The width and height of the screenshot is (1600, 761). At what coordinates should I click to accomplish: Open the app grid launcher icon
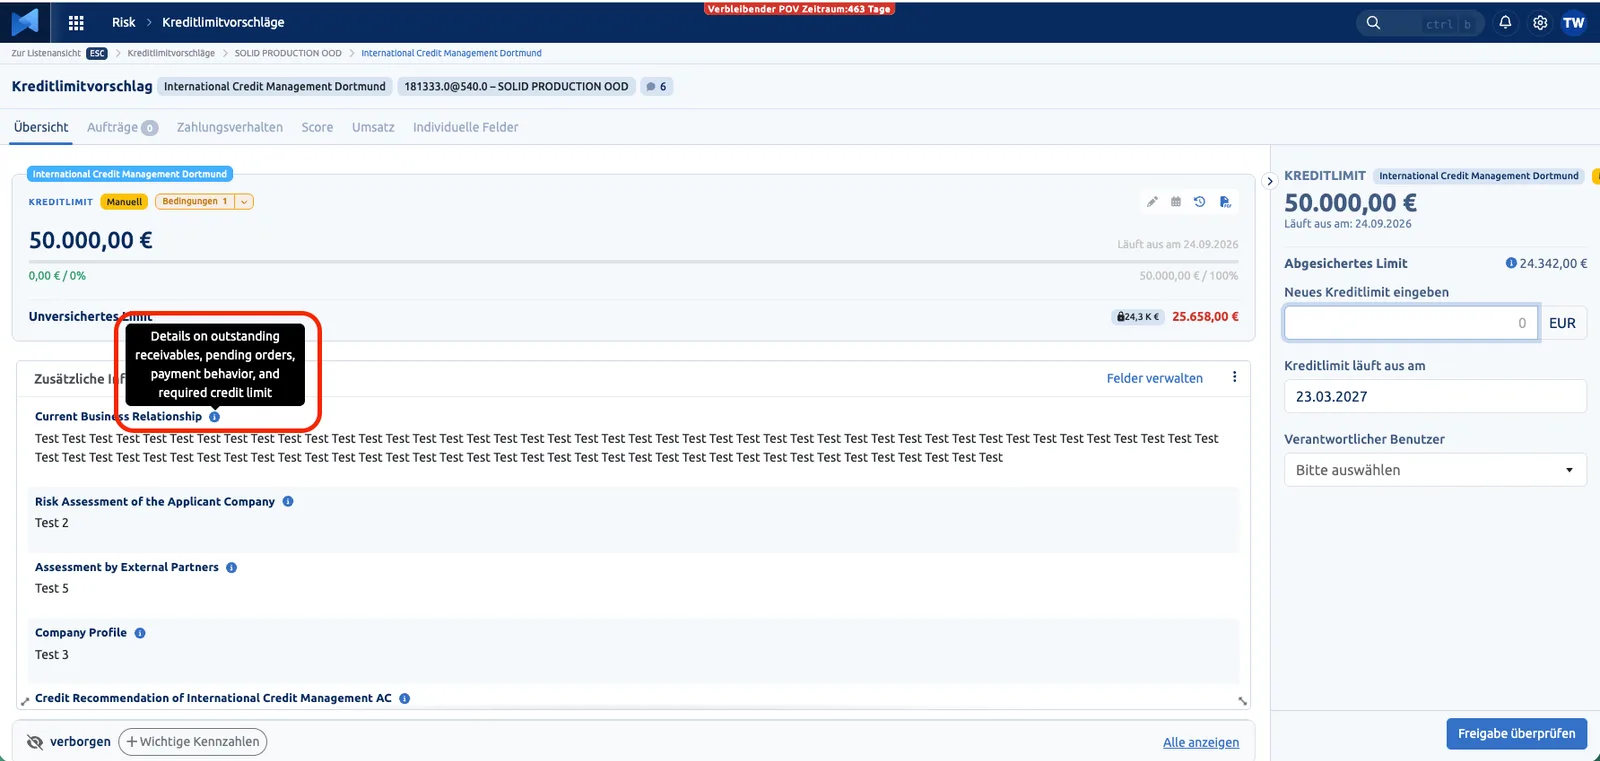76,22
